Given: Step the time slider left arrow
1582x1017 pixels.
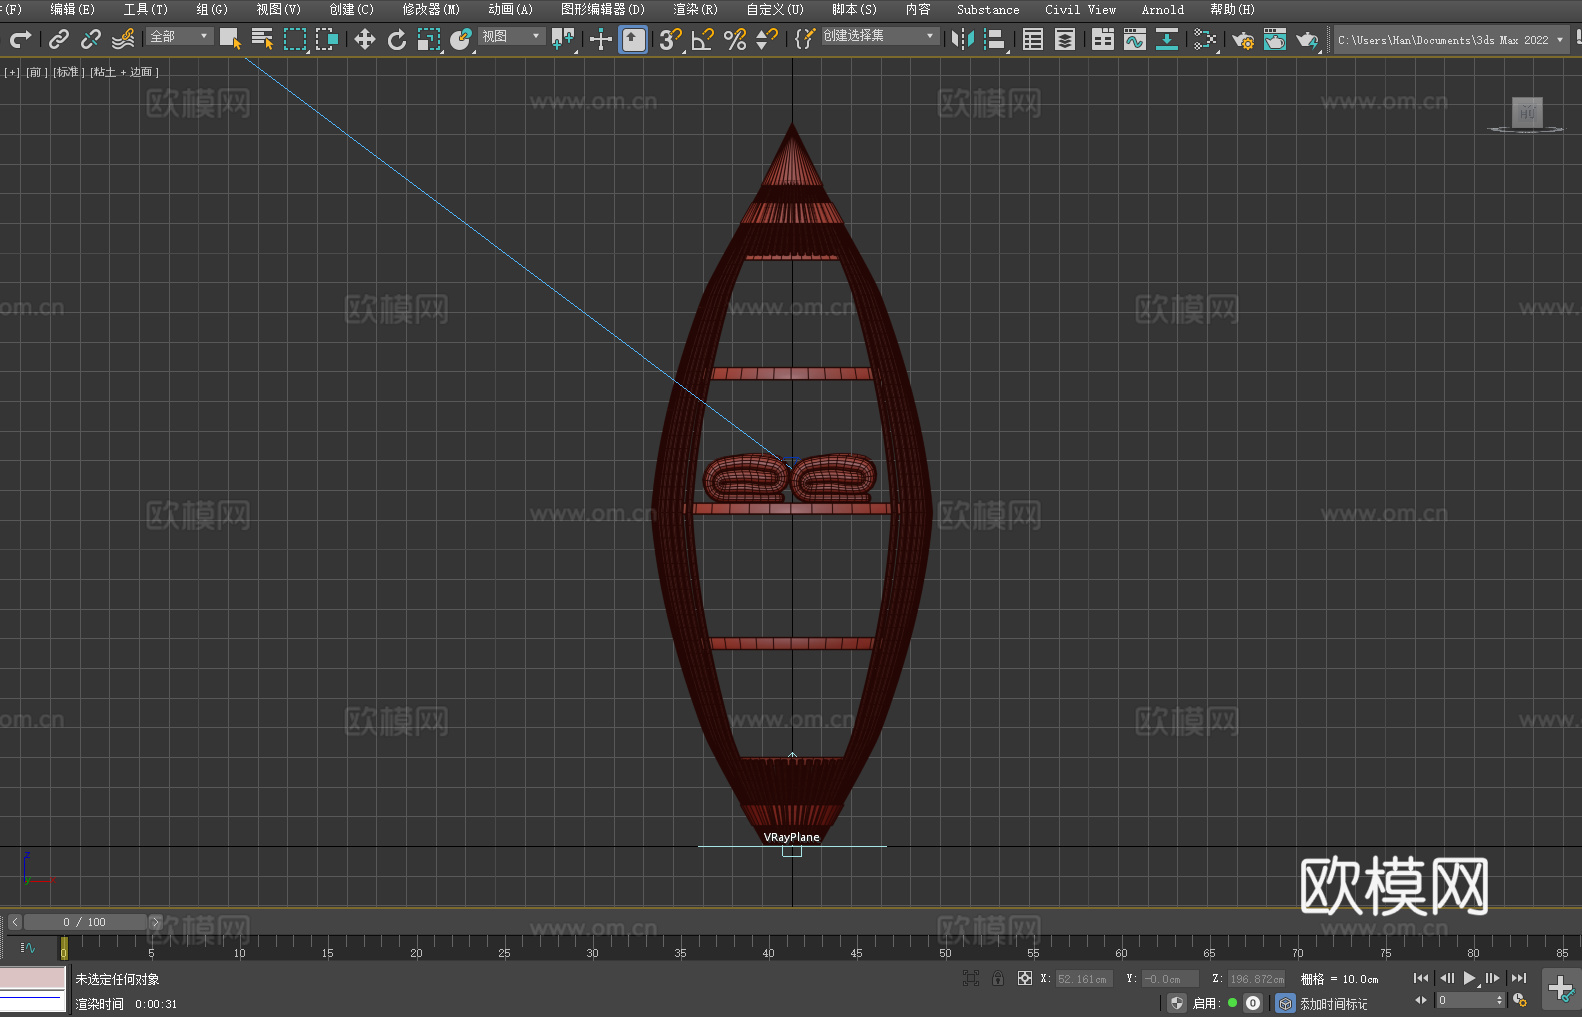Looking at the screenshot, I should [x=14, y=922].
